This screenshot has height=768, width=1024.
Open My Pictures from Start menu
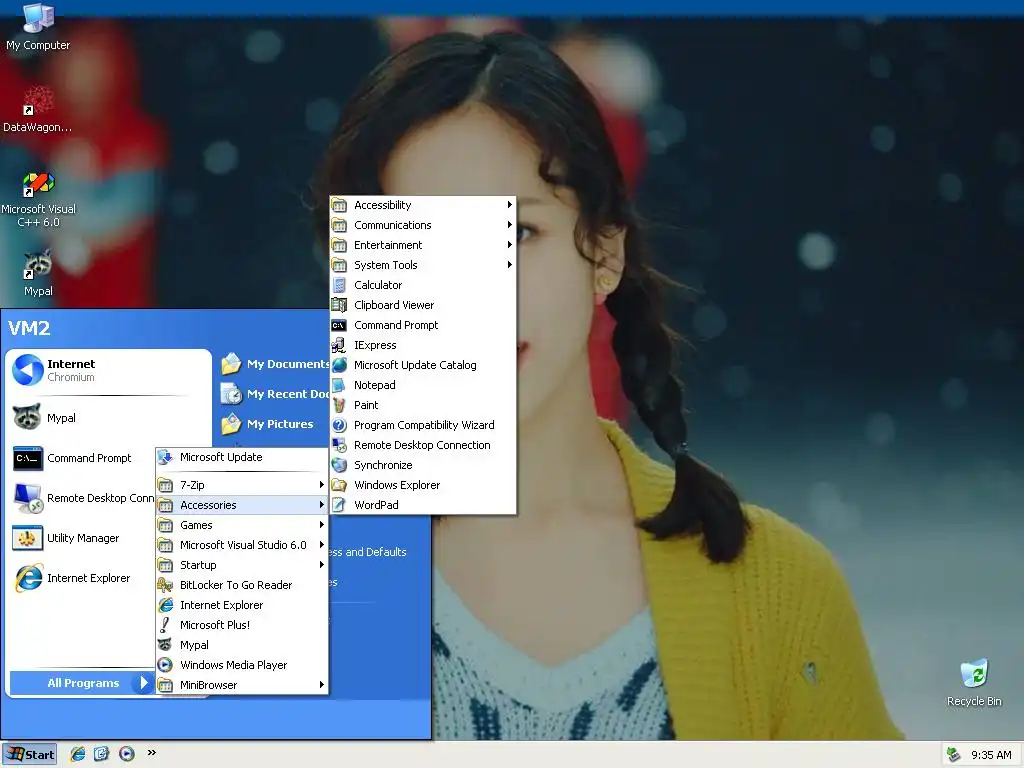[268, 424]
